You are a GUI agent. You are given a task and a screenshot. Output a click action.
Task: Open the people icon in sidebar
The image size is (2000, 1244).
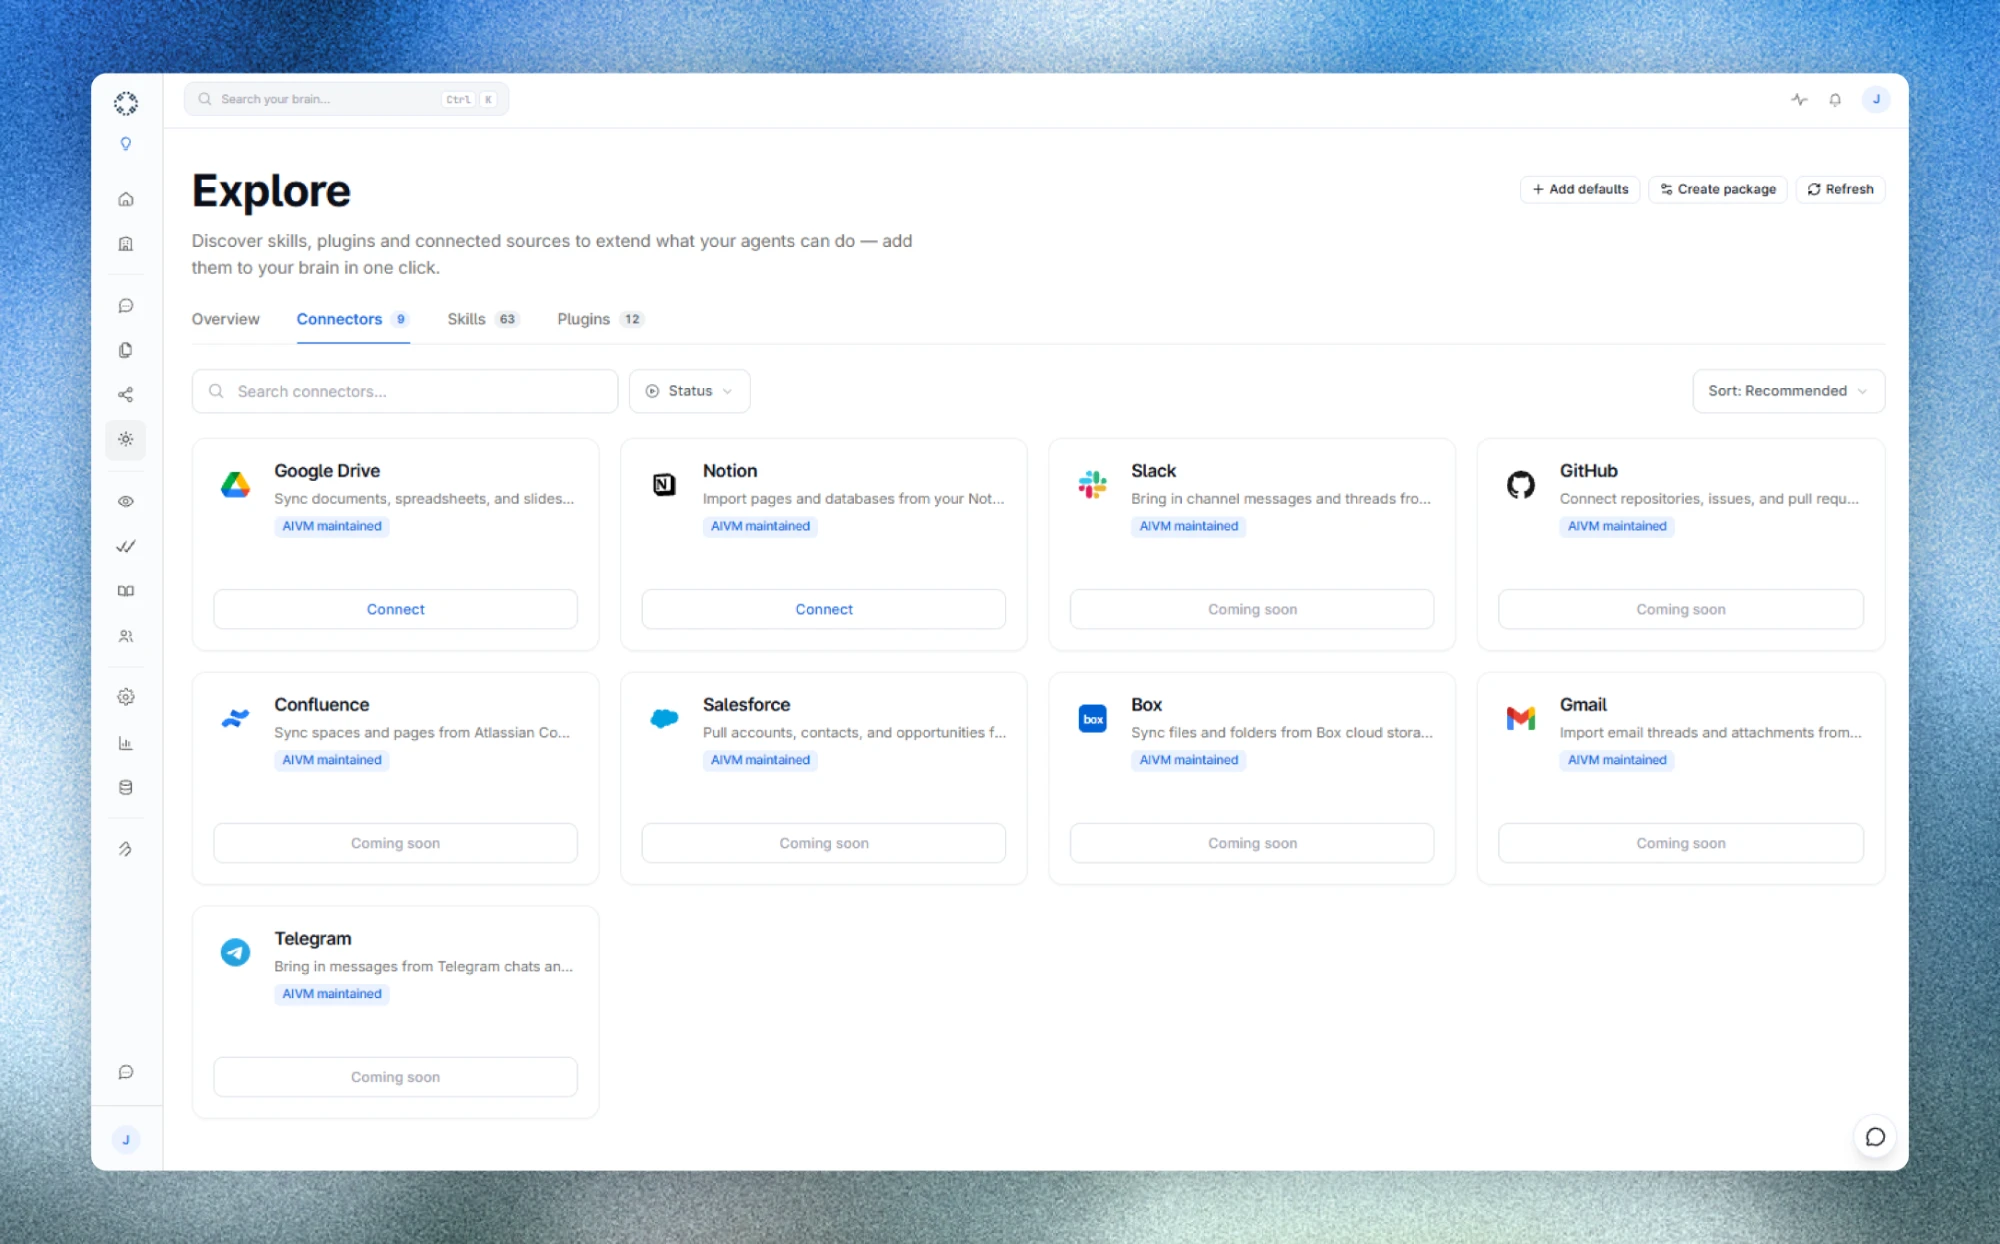126,636
